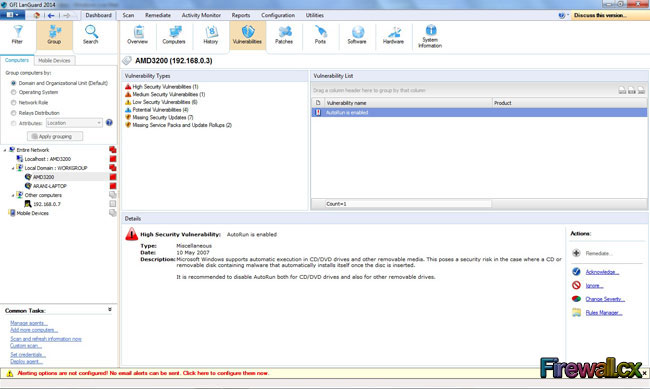
Task: Open the Activity Monitor tab
Action: [201, 15]
